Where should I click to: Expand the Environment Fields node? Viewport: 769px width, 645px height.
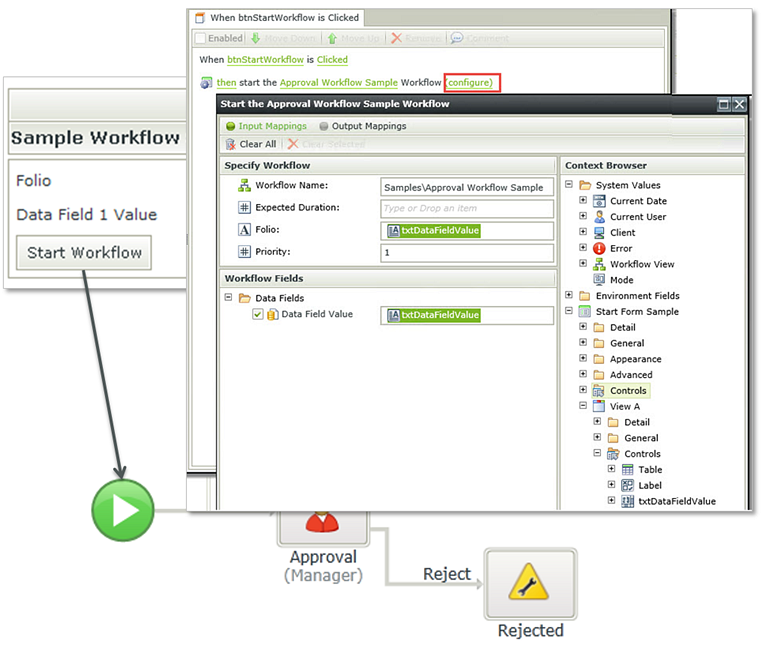[x=568, y=295]
